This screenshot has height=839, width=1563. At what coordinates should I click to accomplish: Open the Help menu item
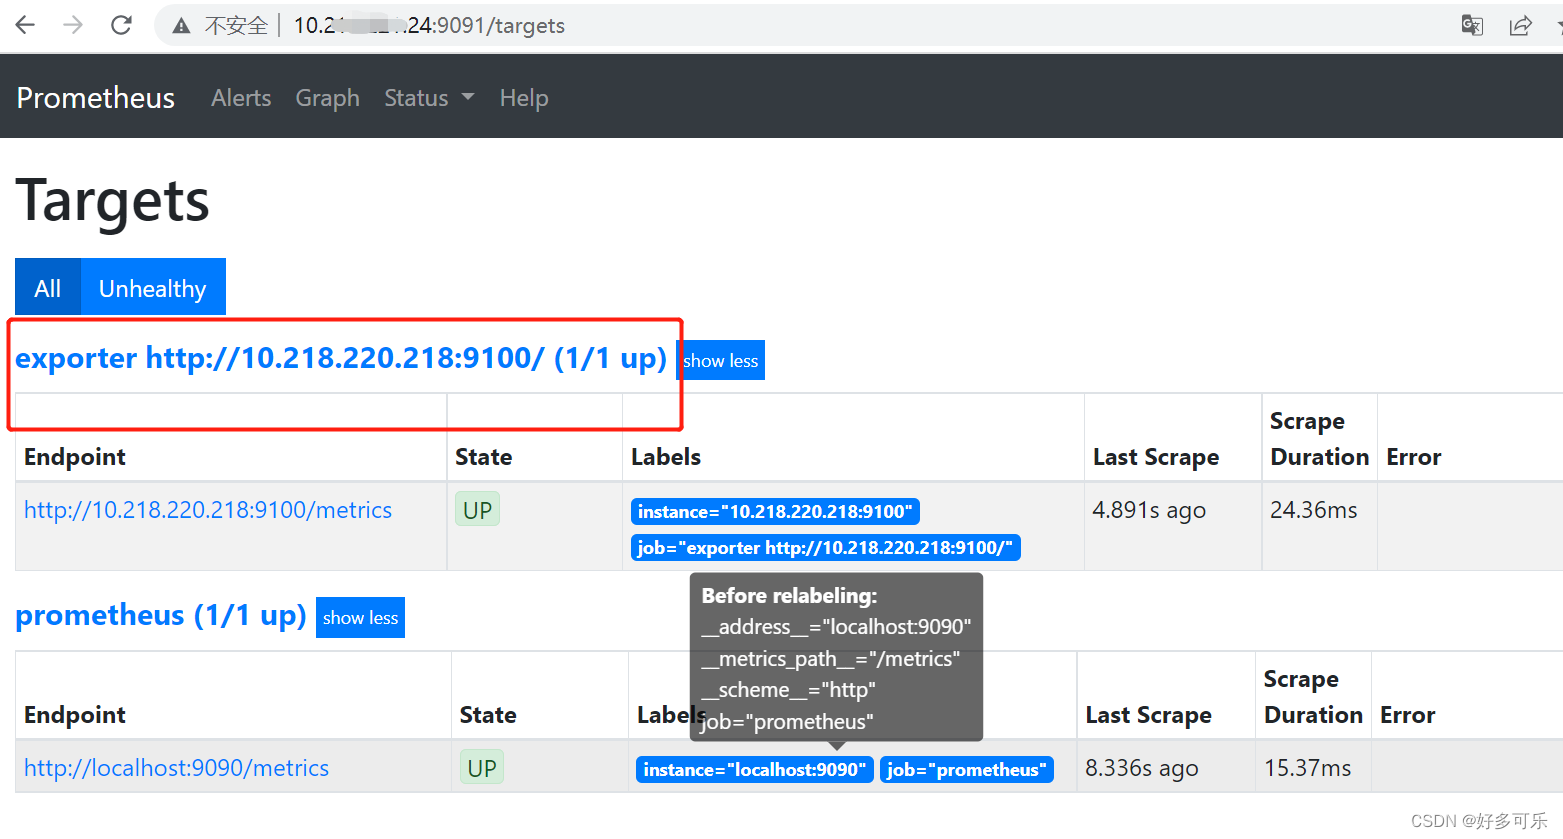point(524,98)
